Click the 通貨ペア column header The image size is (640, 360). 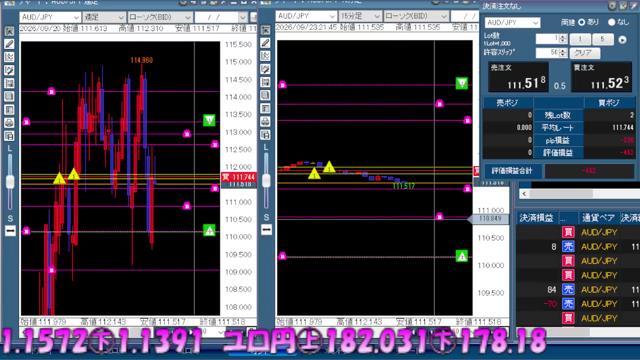(x=598, y=218)
